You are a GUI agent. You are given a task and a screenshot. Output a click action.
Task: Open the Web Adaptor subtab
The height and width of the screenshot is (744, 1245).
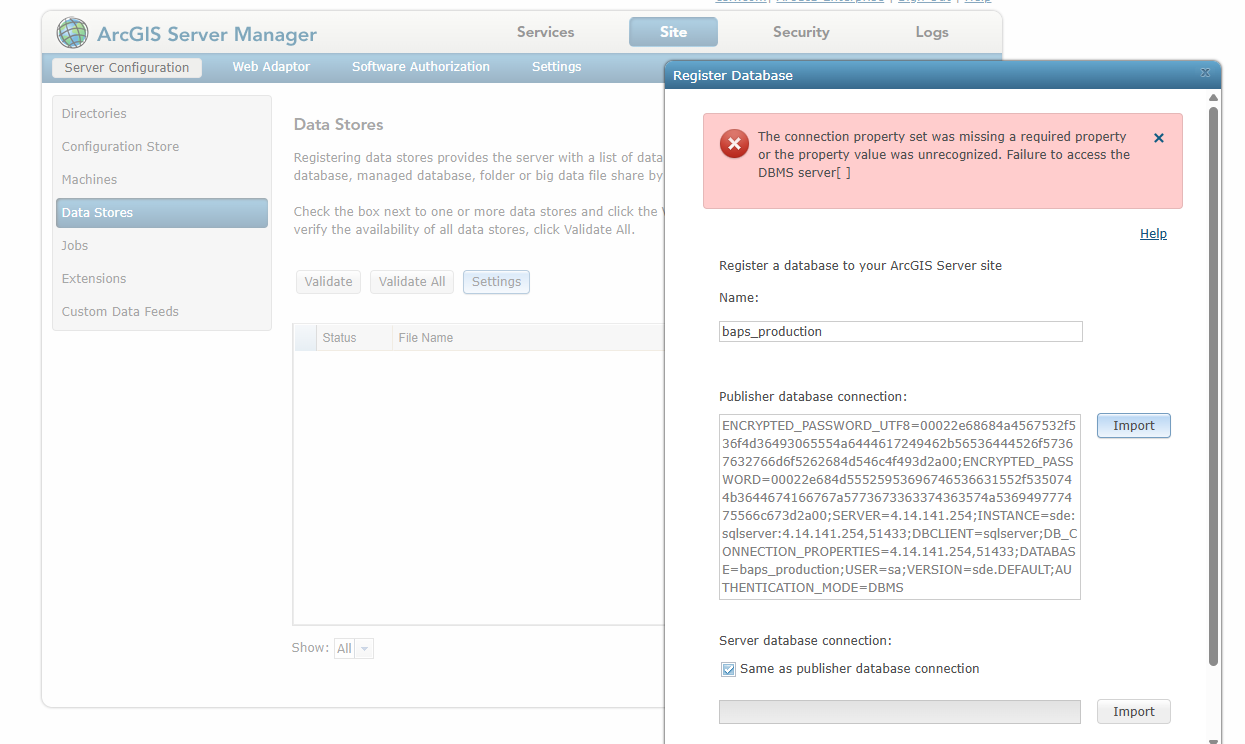pyautogui.click(x=271, y=67)
